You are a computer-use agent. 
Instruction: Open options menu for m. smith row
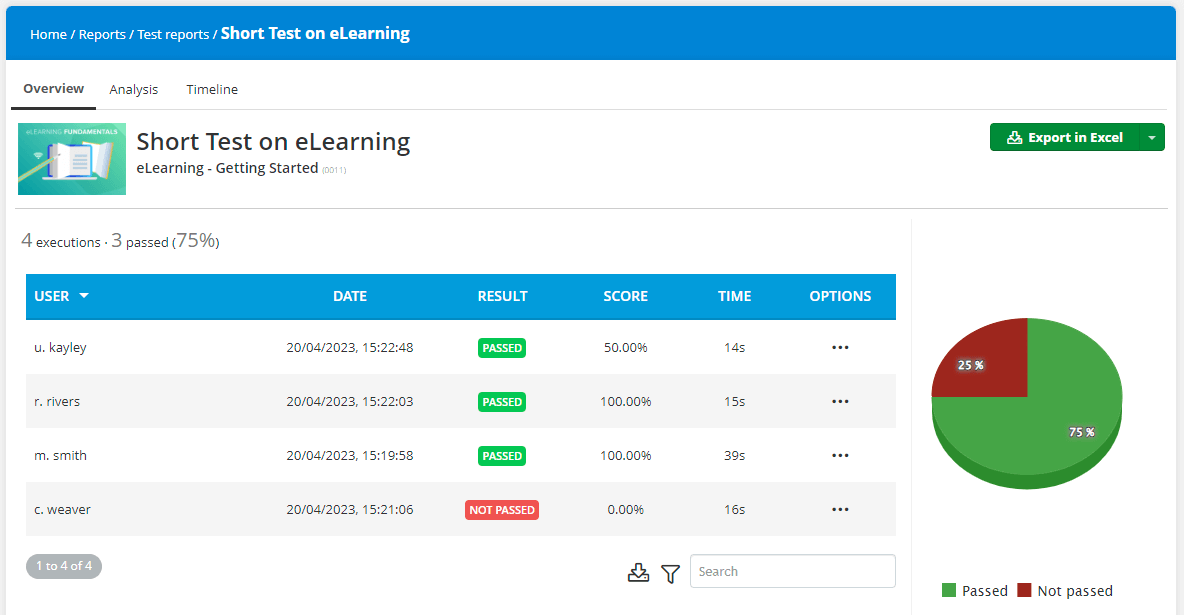(840, 456)
